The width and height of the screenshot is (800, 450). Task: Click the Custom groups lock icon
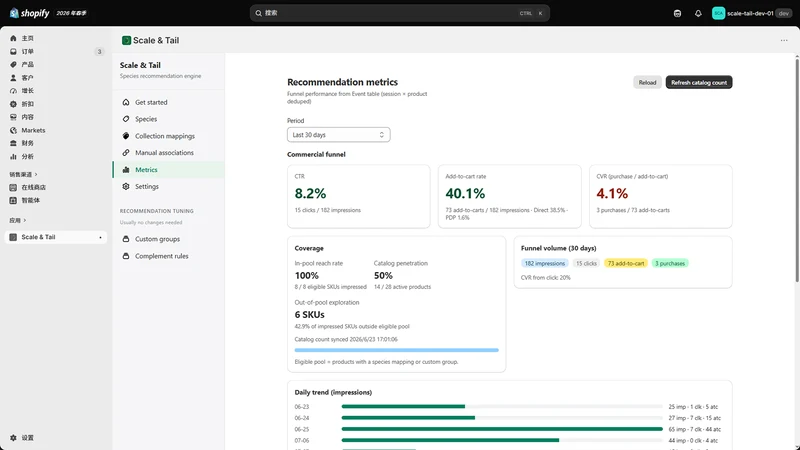126,239
